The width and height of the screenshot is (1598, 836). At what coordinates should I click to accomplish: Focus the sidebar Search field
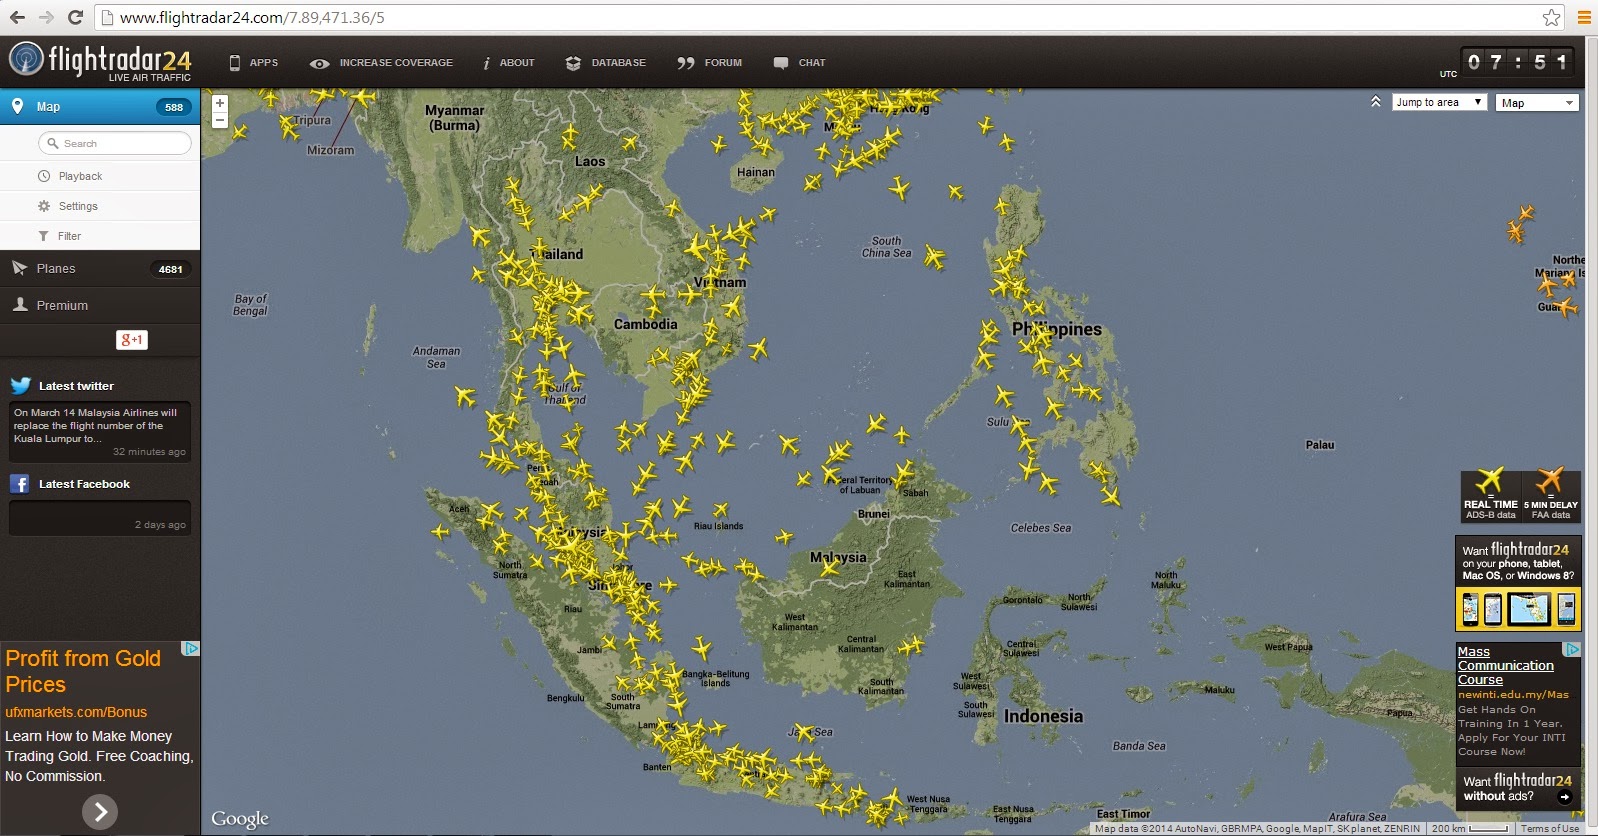pyautogui.click(x=115, y=143)
